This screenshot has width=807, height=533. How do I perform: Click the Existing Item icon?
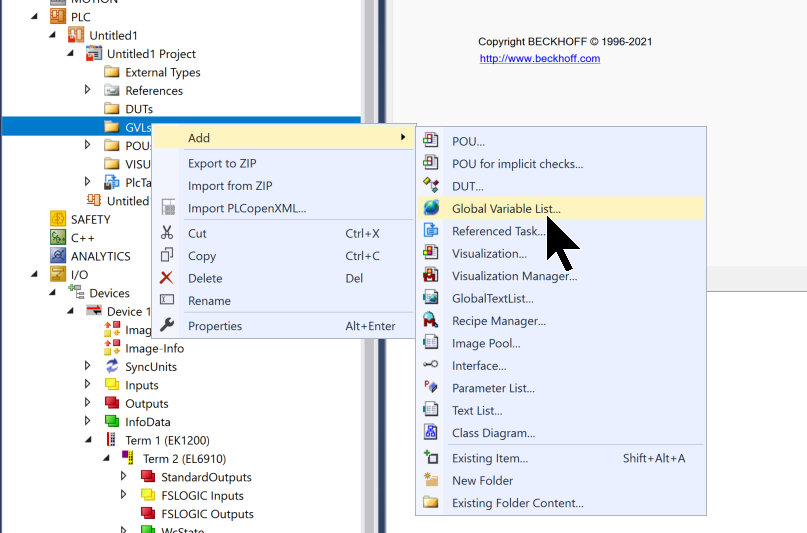pyautogui.click(x=431, y=457)
